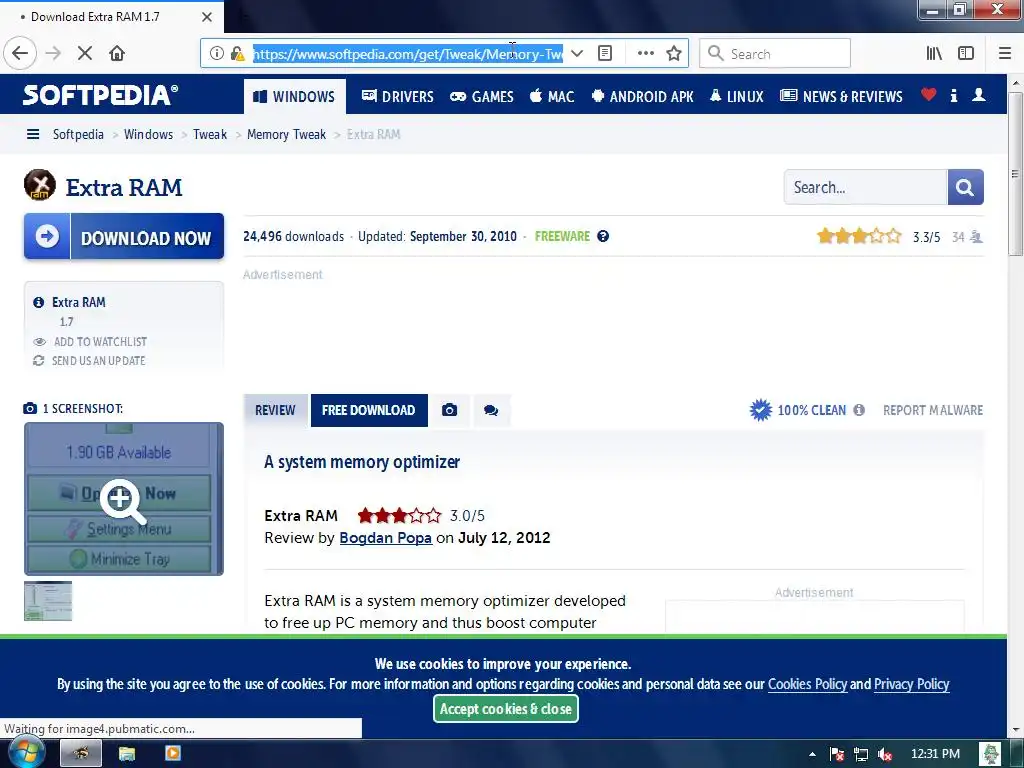
Task: Go to Tweak breadcrumb link
Action: [210, 134]
